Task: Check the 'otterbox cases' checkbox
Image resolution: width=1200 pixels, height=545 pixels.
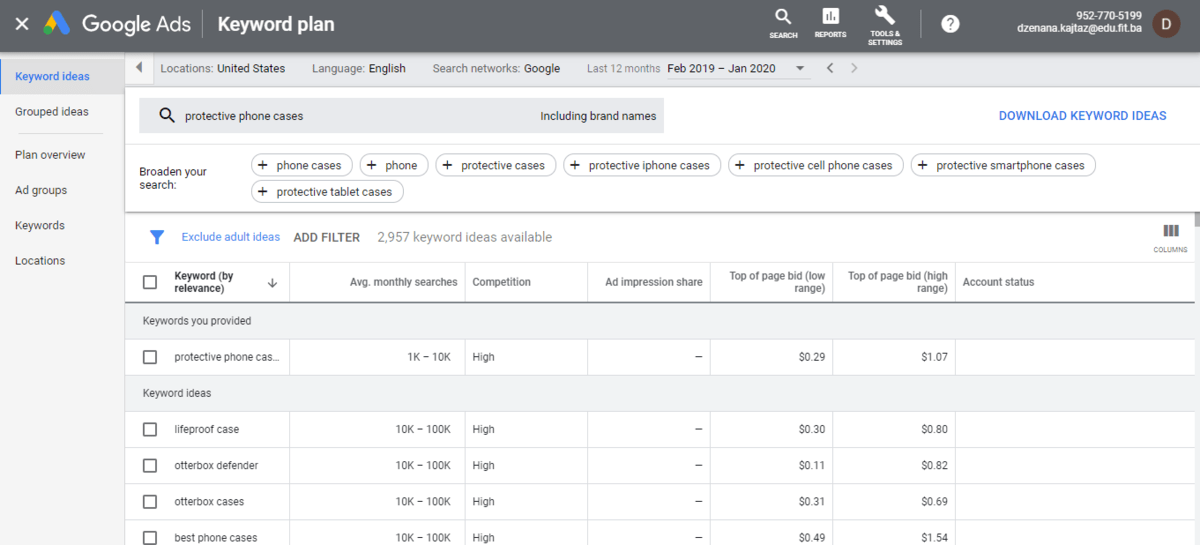Action: (150, 501)
